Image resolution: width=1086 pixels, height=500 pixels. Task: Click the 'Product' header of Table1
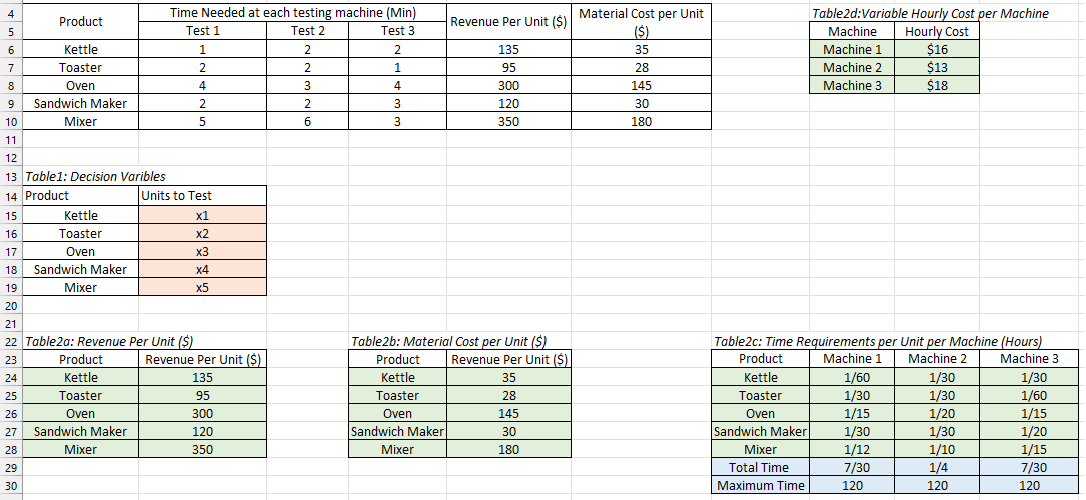pos(81,195)
